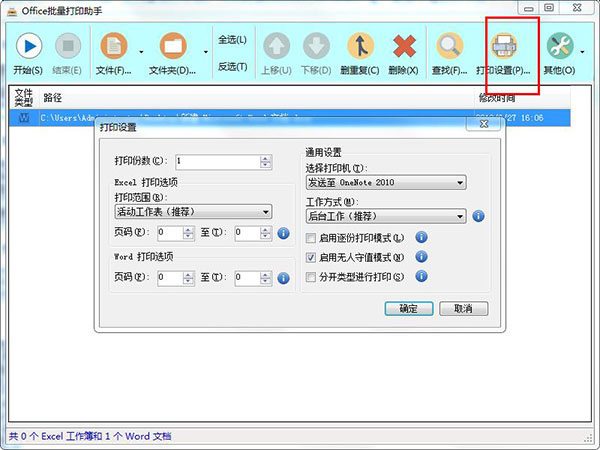Open the 打印范围 dropdown
Viewport: 600px width, 450px height.
tap(193, 212)
